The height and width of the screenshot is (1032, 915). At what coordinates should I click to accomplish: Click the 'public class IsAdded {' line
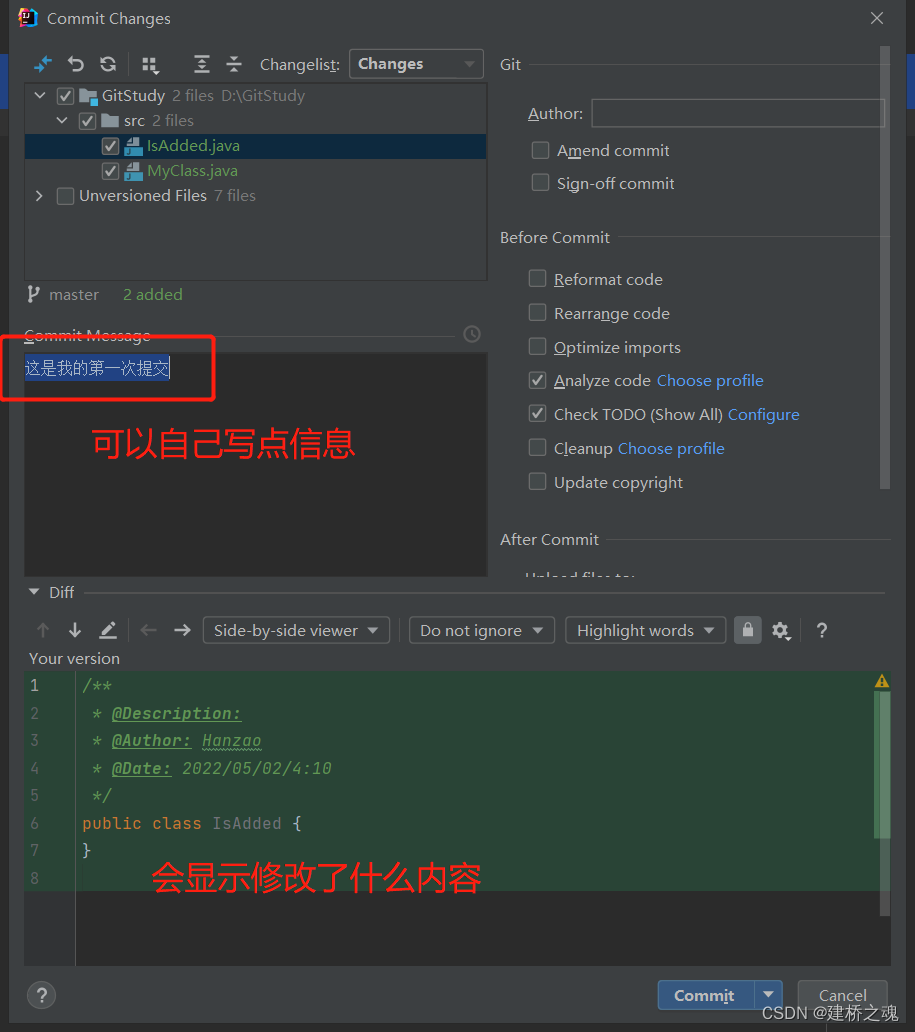point(192,823)
